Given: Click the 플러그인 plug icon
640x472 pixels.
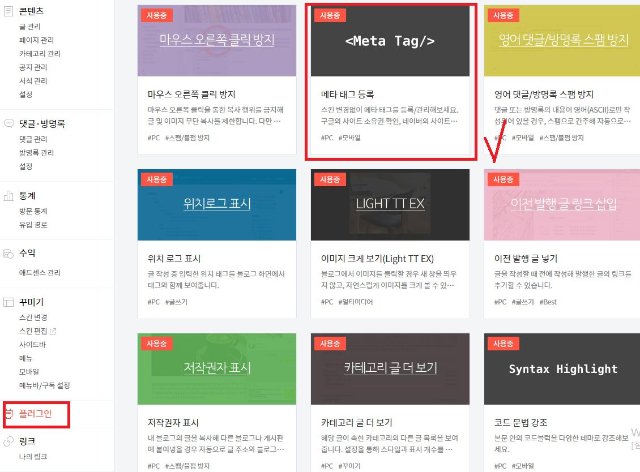Looking at the screenshot, I should click(9, 414).
